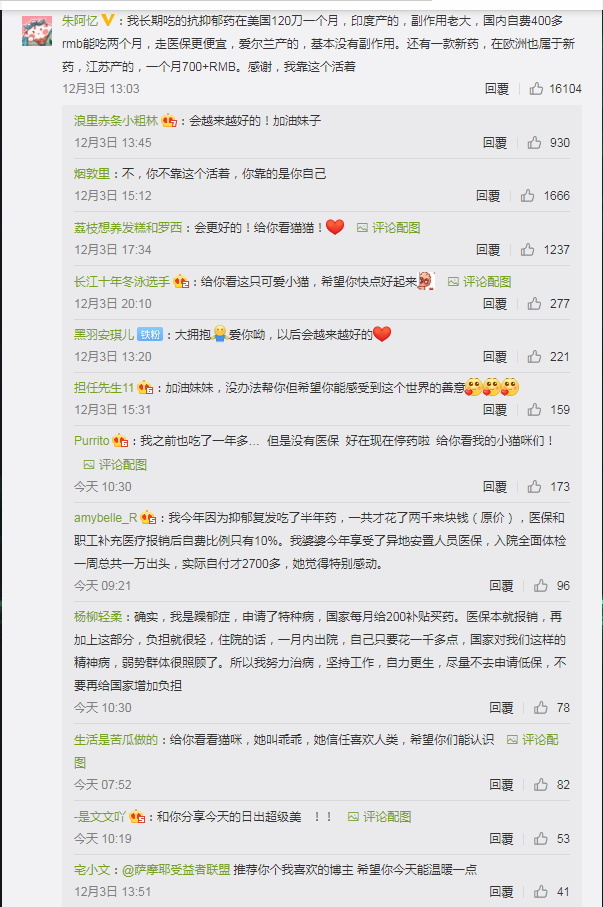Like amybelle_R's comment with 96 likes
The image size is (603, 907).
click(541, 585)
